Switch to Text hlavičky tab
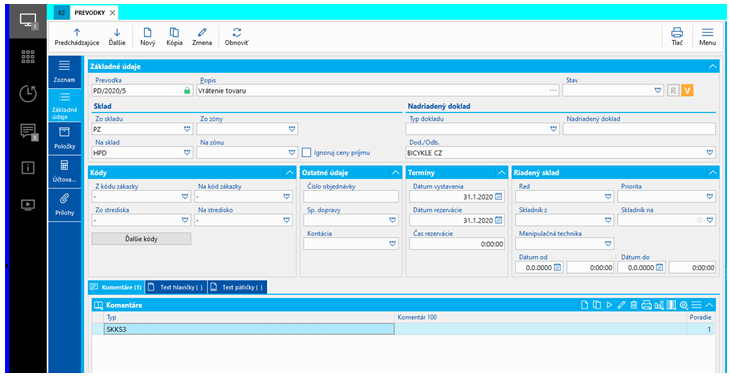Viewport: 730px width, 383px height. click(176, 287)
